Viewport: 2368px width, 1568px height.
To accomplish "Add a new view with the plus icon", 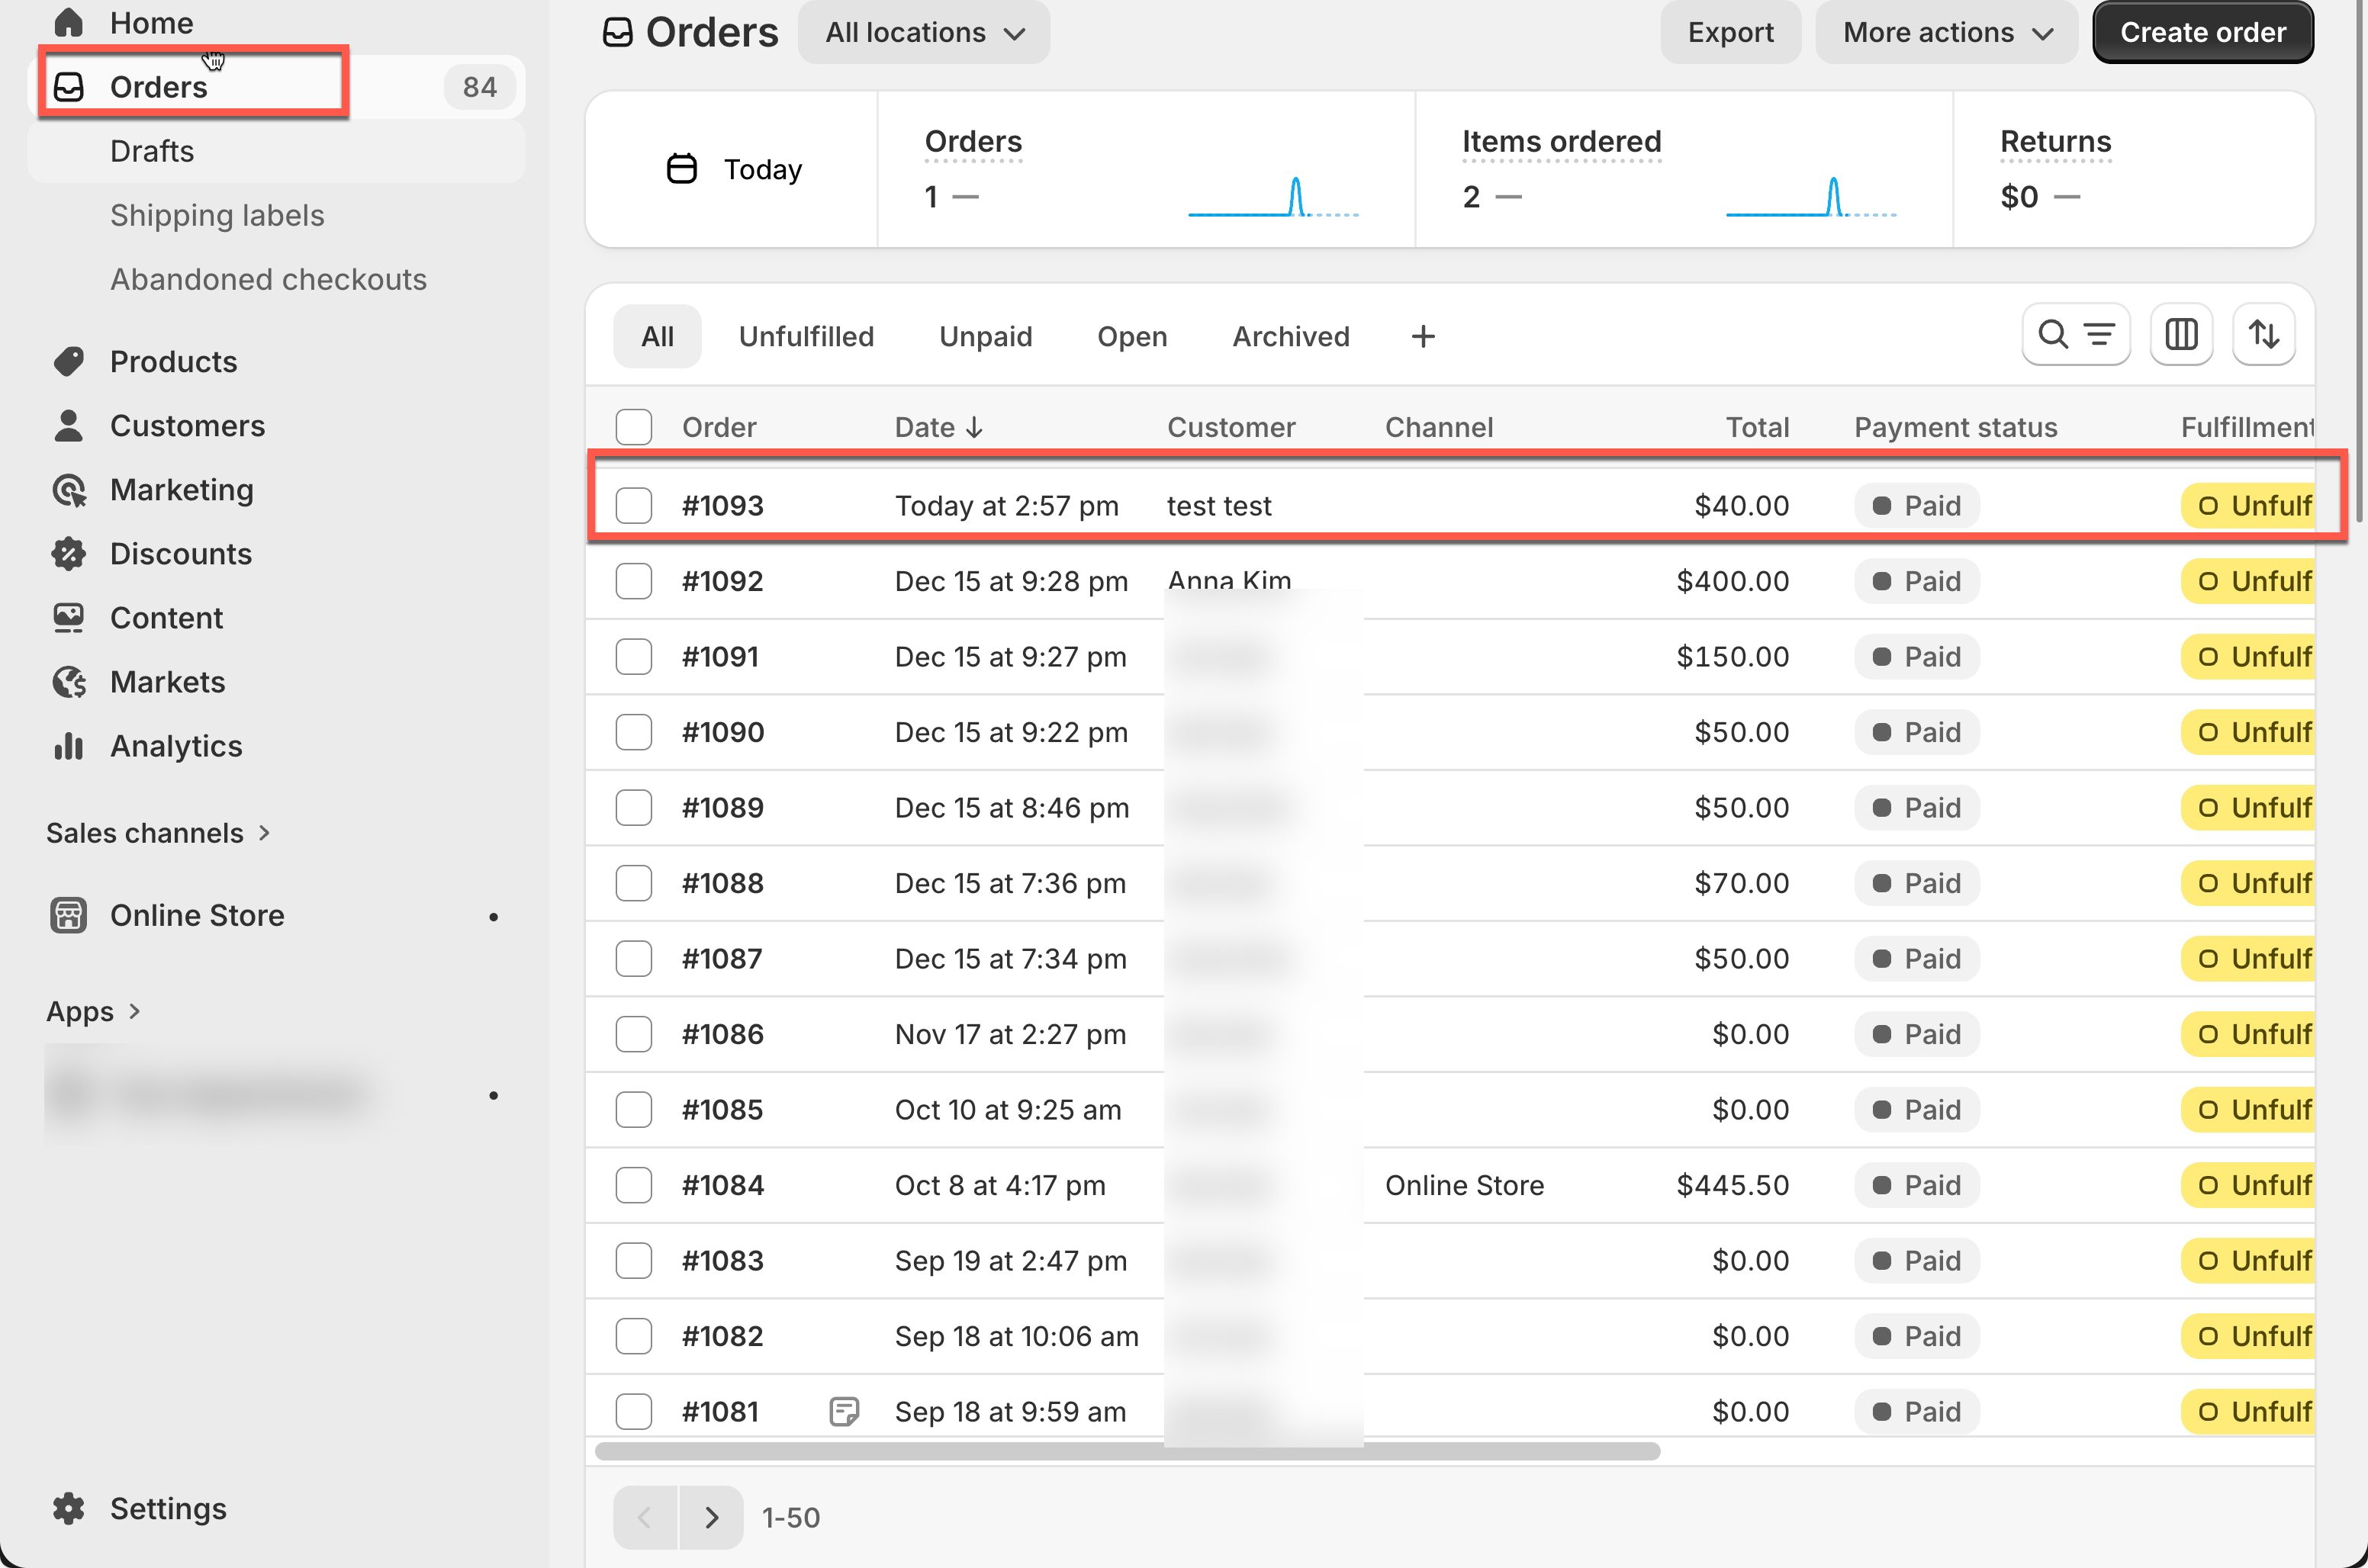I will click(x=1422, y=337).
